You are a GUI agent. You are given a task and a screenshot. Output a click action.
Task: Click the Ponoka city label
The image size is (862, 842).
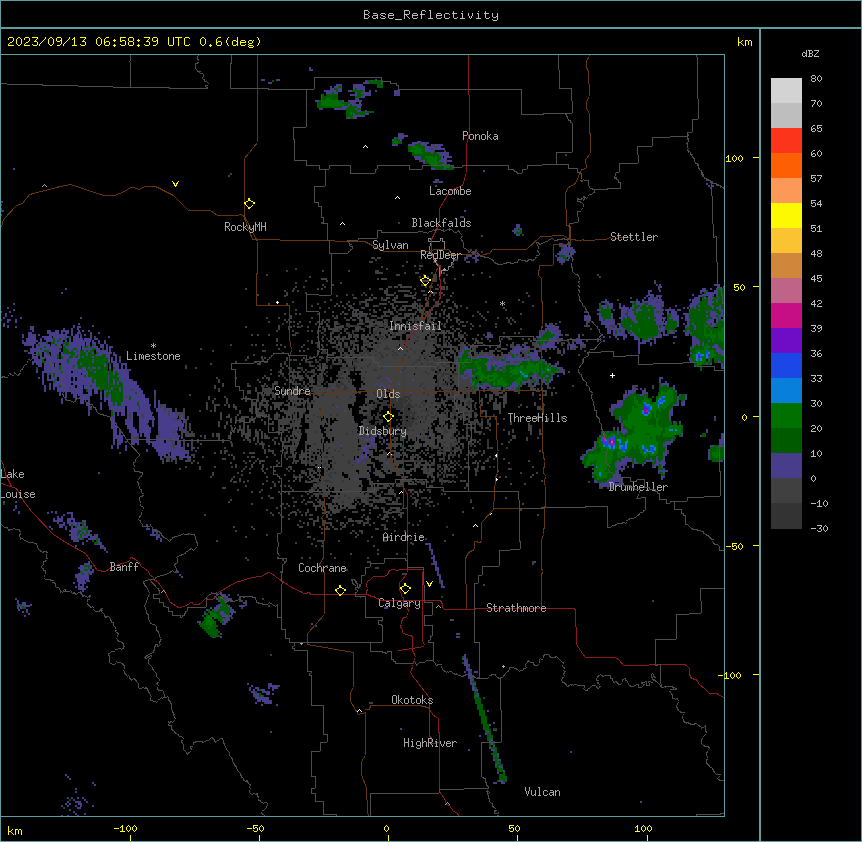tap(480, 136)
